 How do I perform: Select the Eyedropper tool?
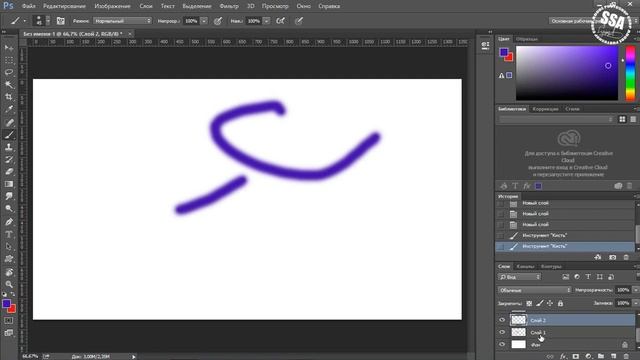pyautogui.click(x=9, y=109)
